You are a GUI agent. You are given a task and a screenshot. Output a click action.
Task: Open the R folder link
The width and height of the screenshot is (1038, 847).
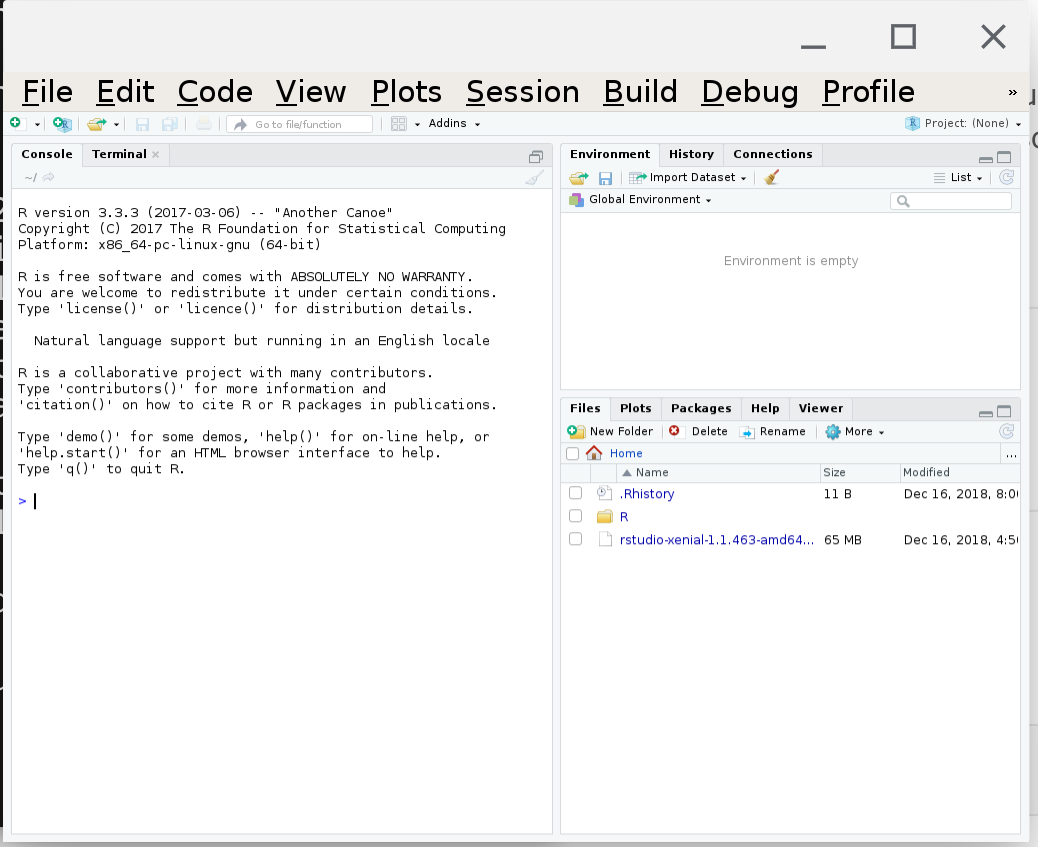[x=624, y=517]
